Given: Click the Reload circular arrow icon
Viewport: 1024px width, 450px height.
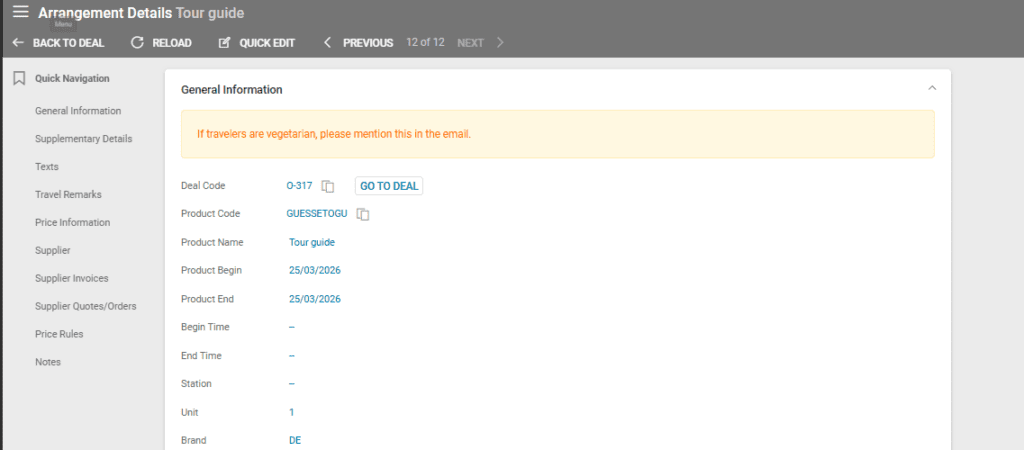Looking at the screenshot, I should pyautogui.click(x=138, y=43).
